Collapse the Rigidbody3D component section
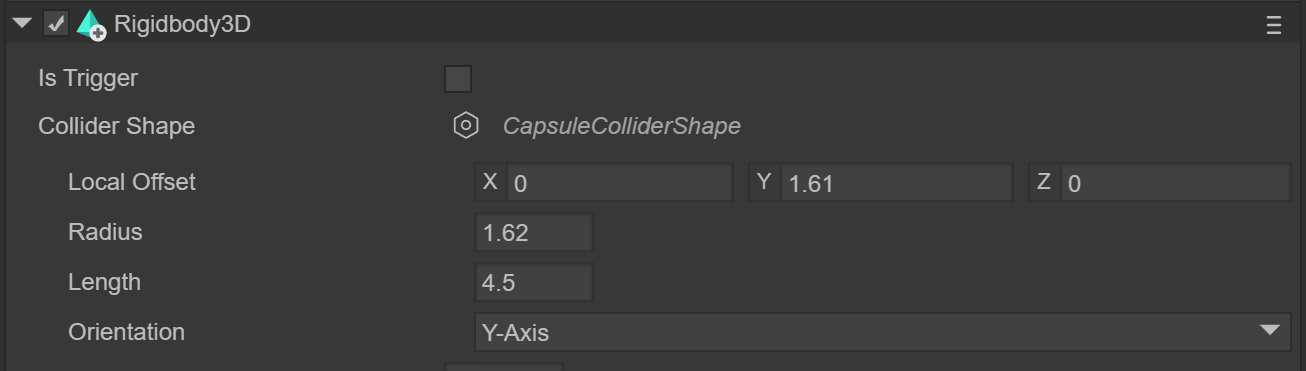1306x371 pixels. point(22,24)
